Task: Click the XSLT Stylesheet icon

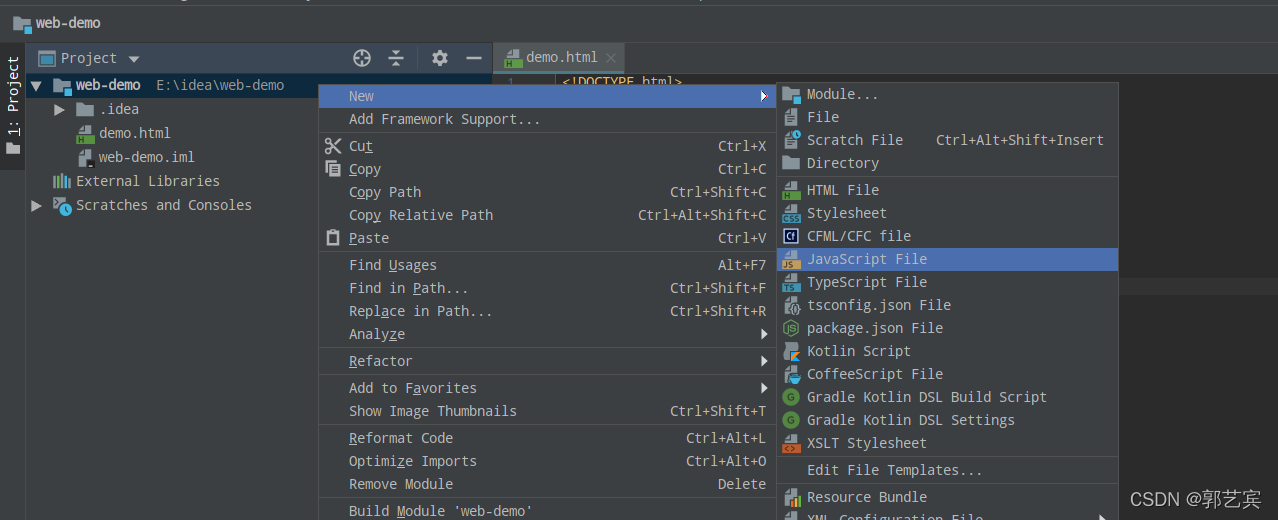Action: [x=791, y=443]
